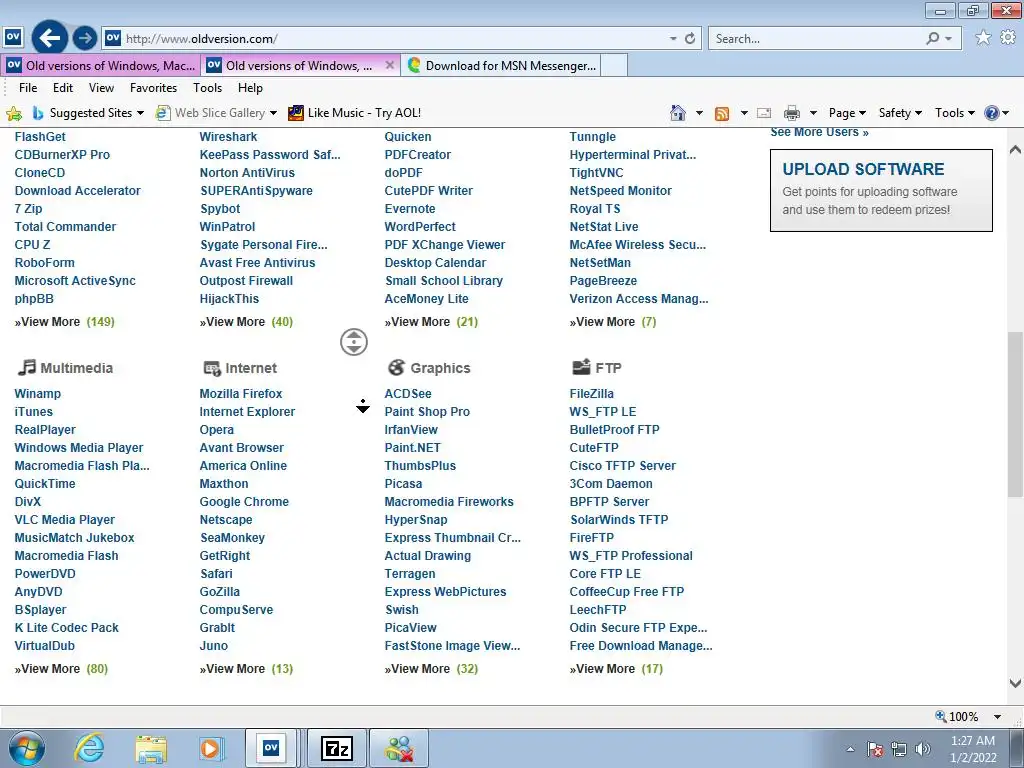Open the zoom level dropdown arrow

click(x=997, y=716)
